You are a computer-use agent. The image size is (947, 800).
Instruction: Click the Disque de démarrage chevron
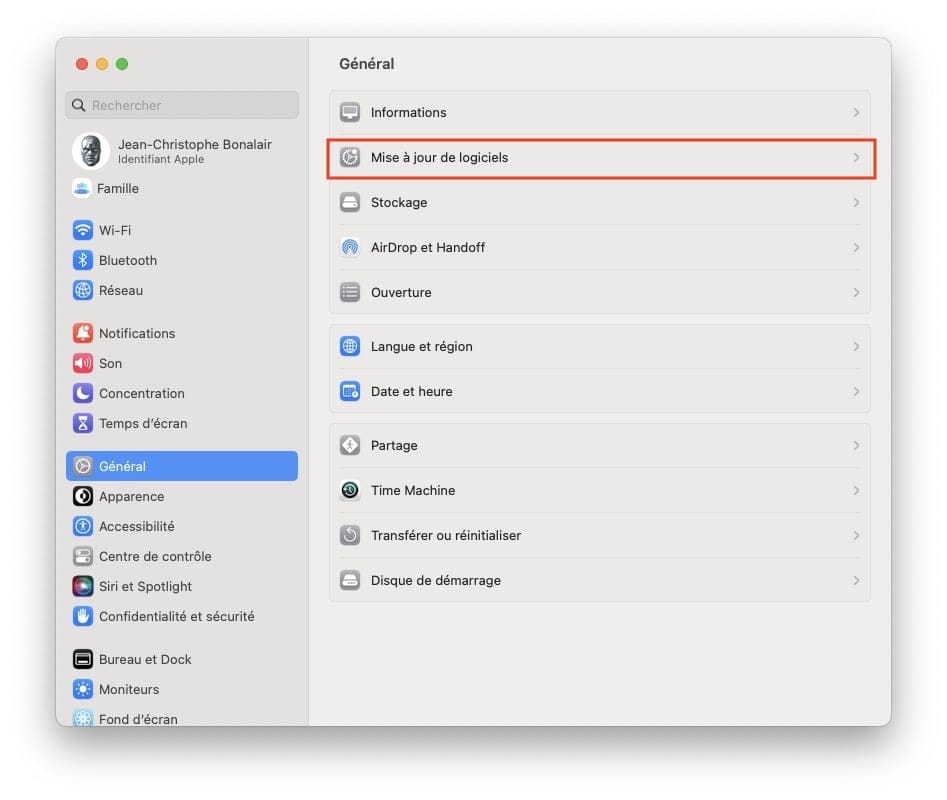[x=856, y=580]
